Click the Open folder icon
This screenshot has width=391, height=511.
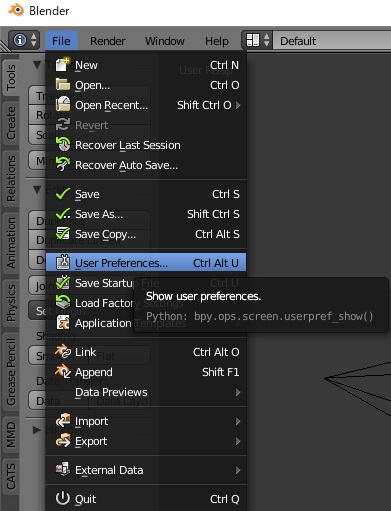[63, 85]
